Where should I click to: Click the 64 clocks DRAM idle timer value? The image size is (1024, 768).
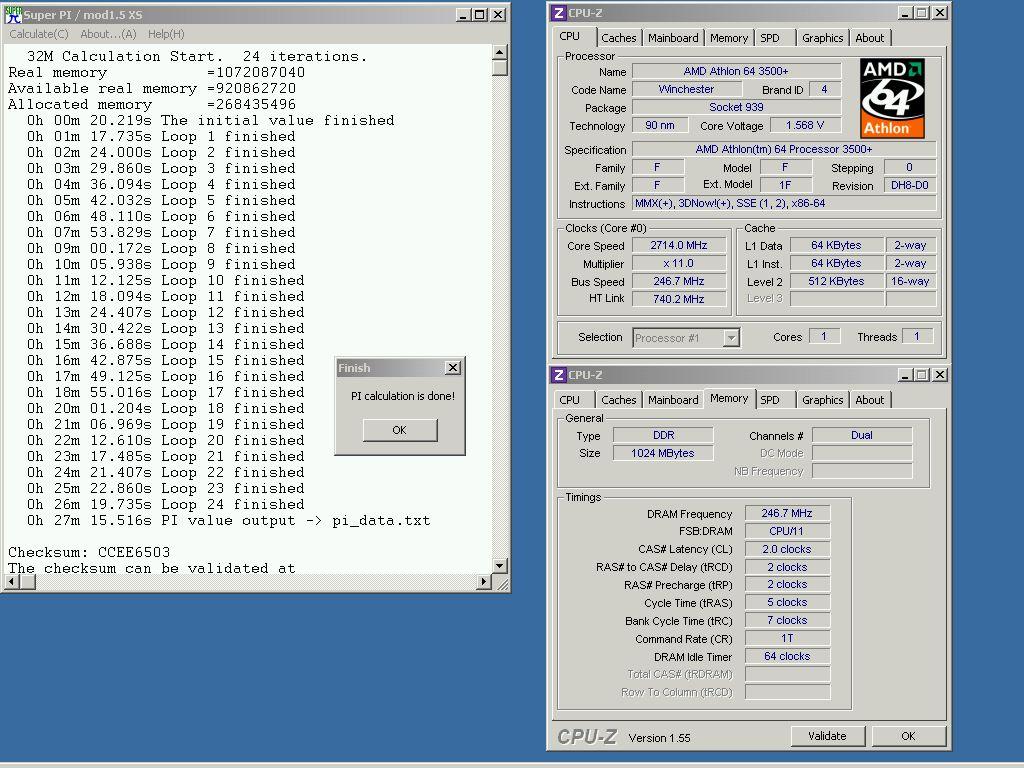(787, 656)
